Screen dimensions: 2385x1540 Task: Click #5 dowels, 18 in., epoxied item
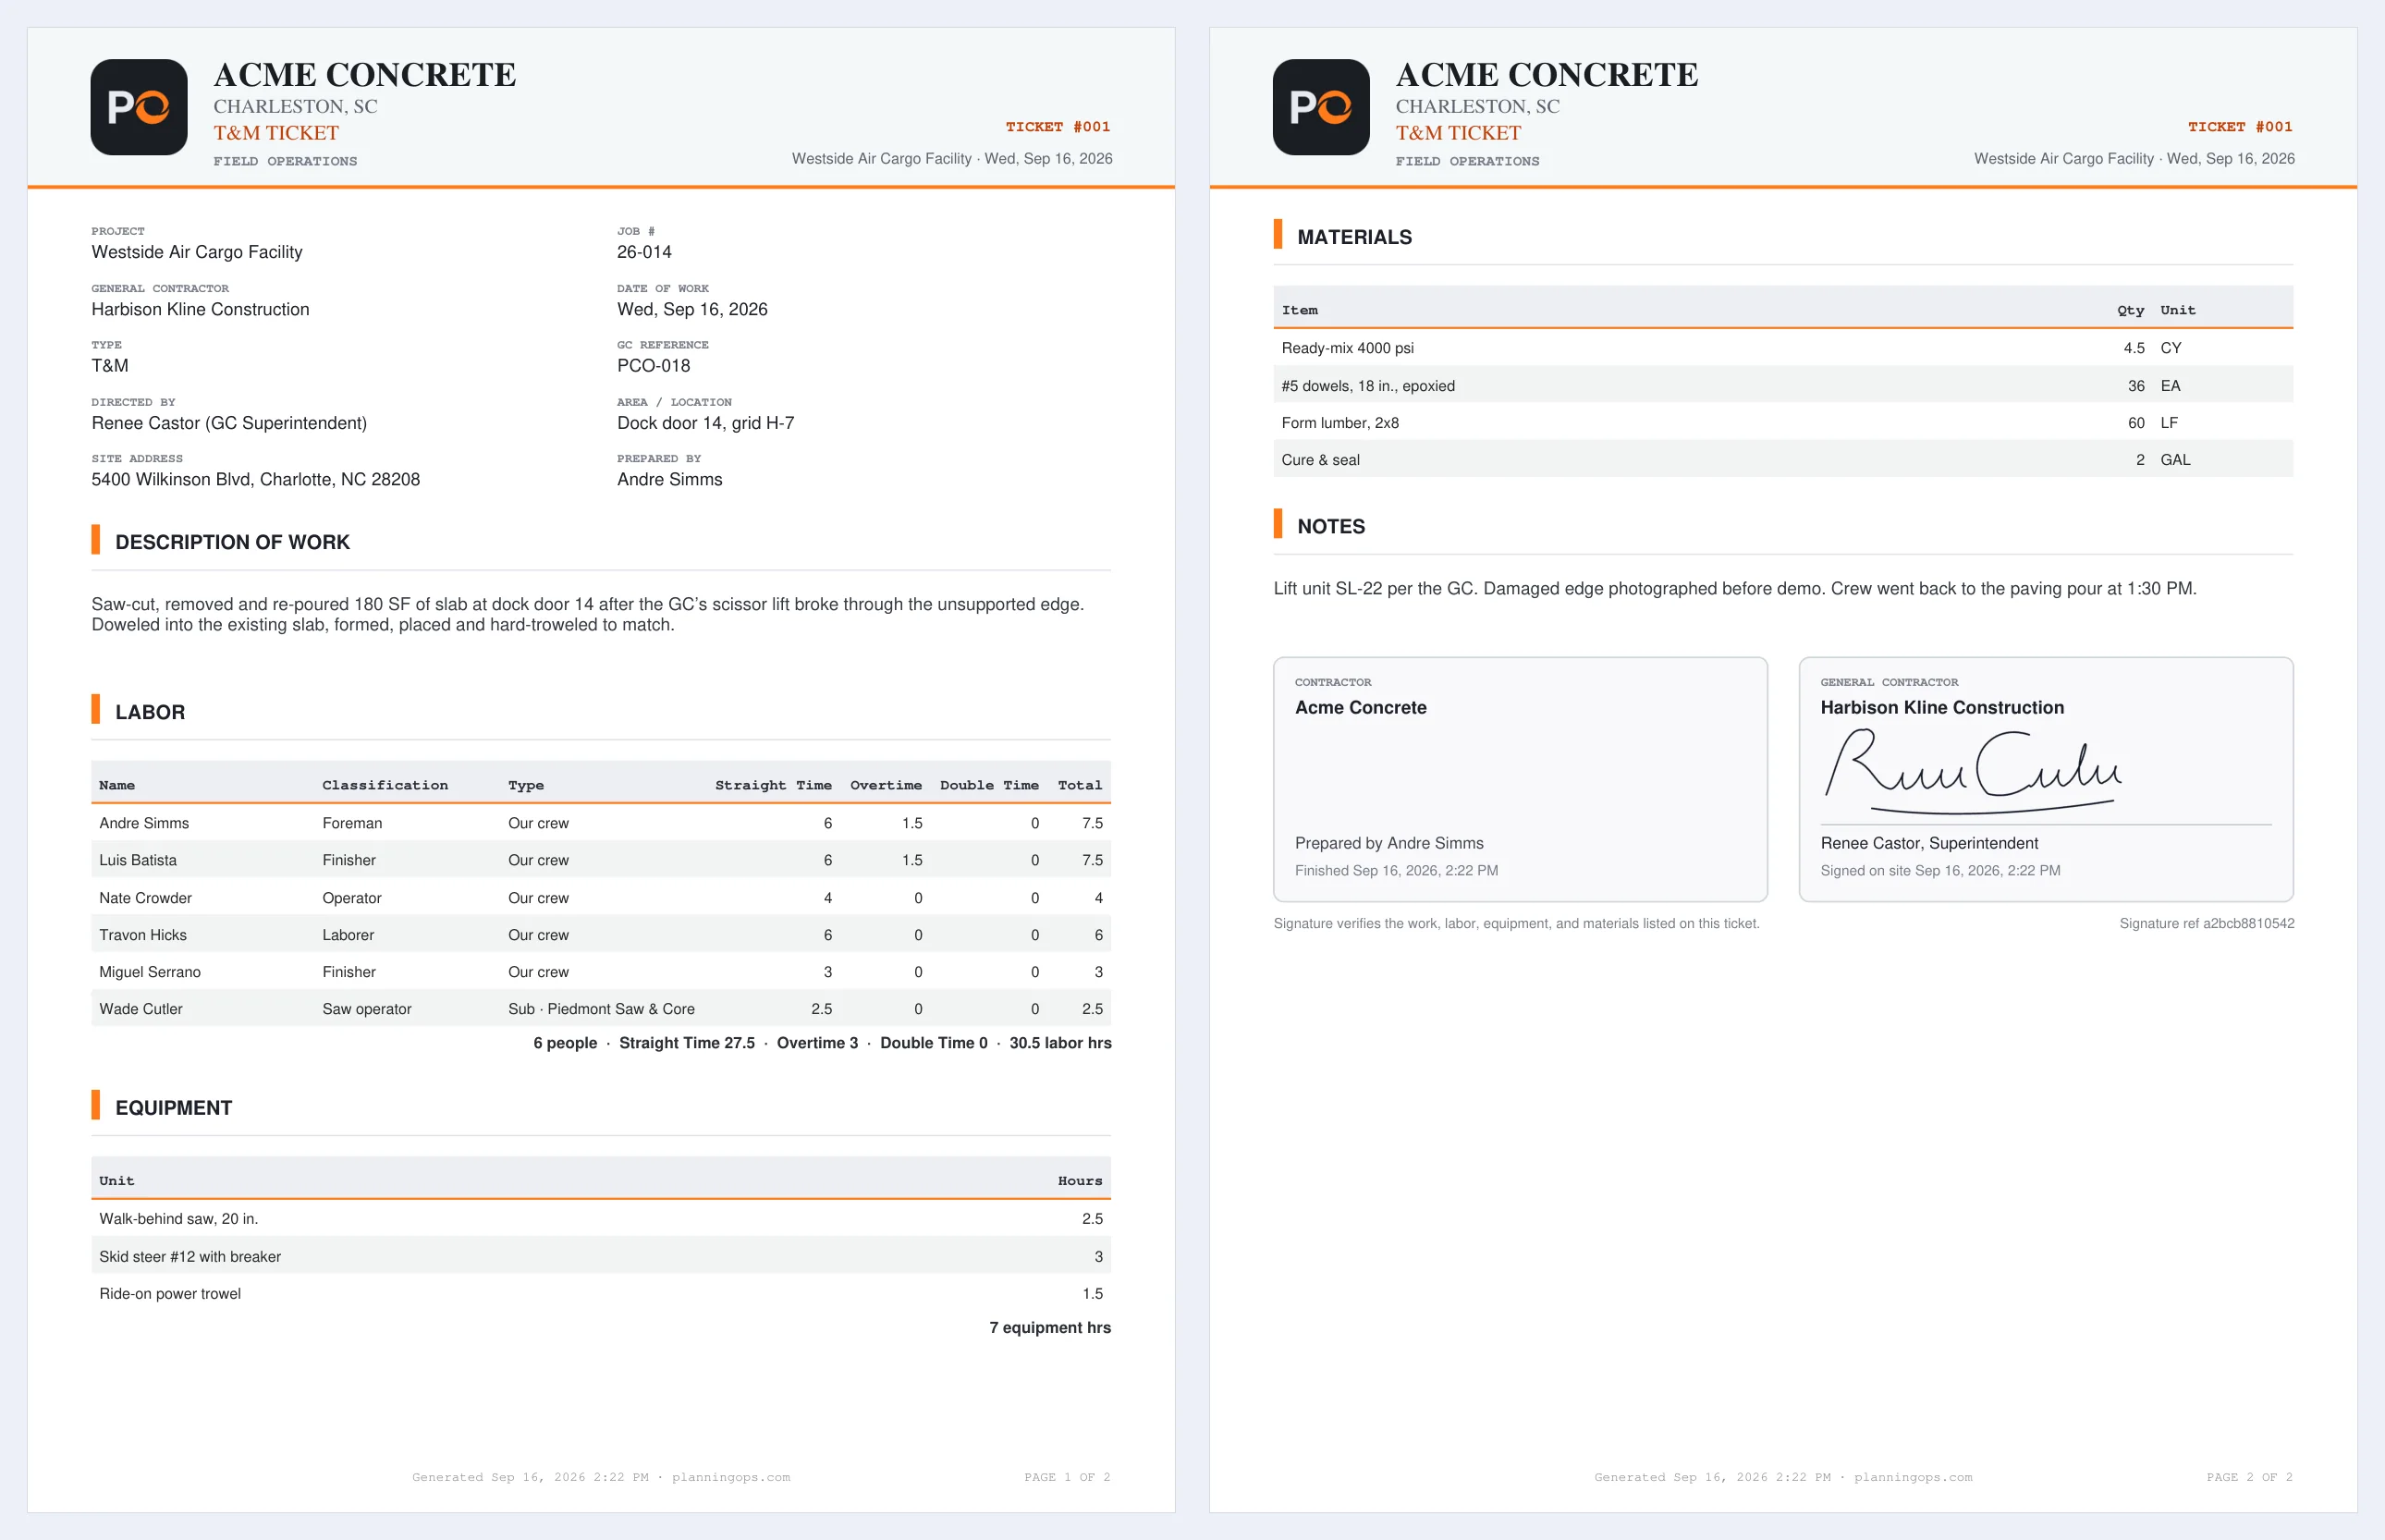coord(1368,386)
